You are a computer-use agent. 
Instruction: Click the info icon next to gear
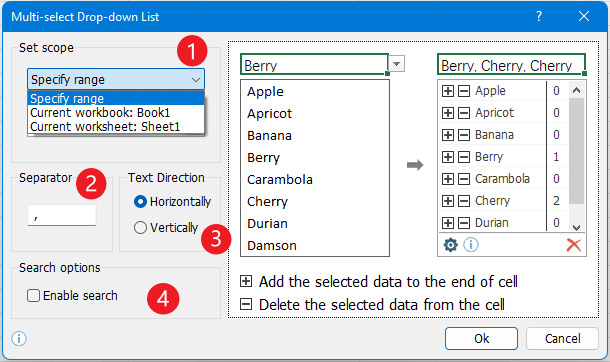pos(471,245)
